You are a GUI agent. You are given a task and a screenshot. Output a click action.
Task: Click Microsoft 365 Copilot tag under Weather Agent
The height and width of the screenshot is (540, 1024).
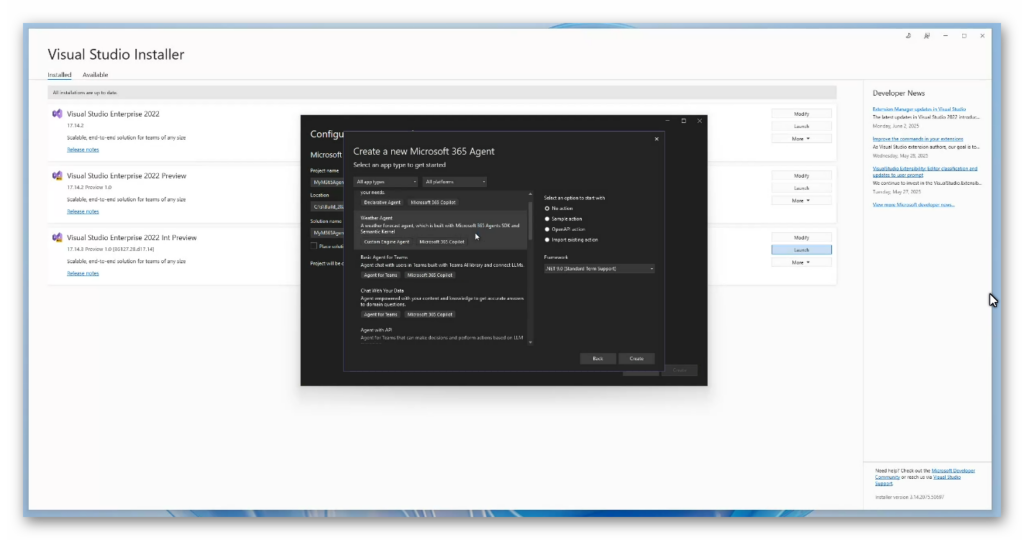pyautogui.click(x=442, y=242)
